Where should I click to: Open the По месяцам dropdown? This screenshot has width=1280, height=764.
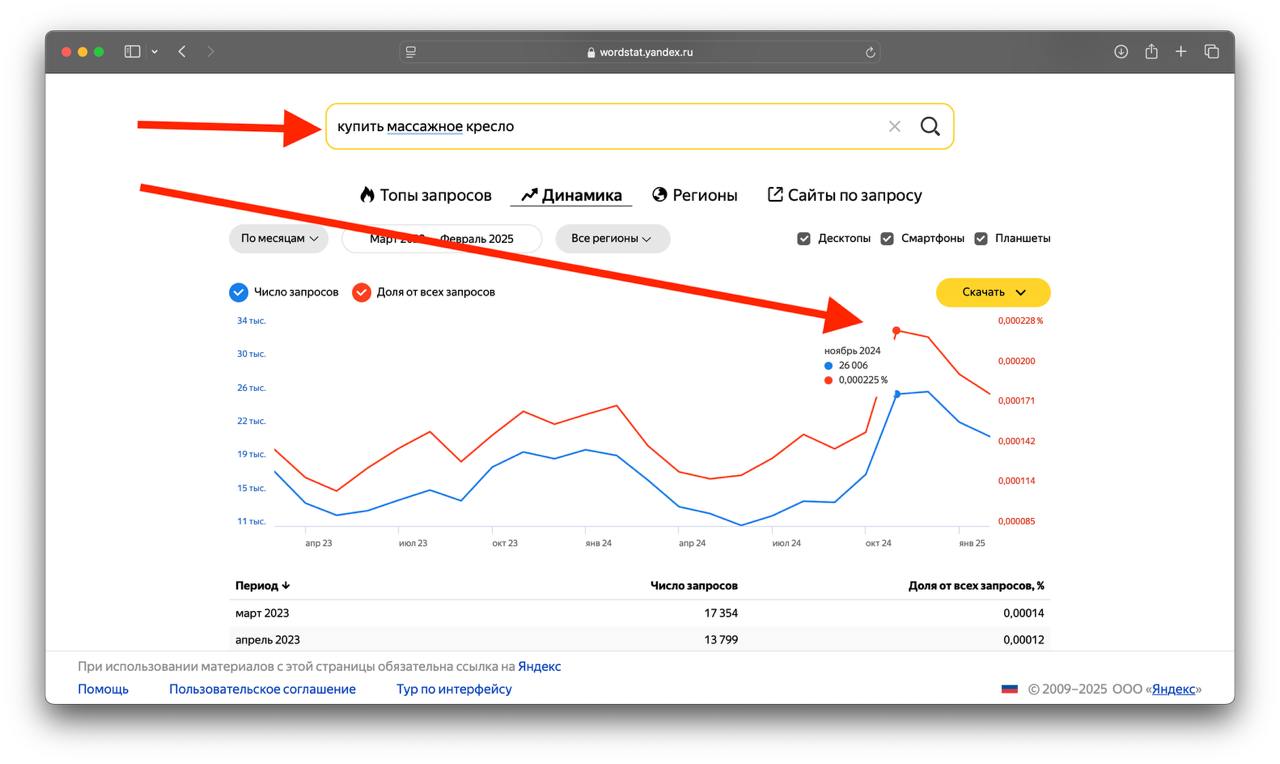coord(279,239)
